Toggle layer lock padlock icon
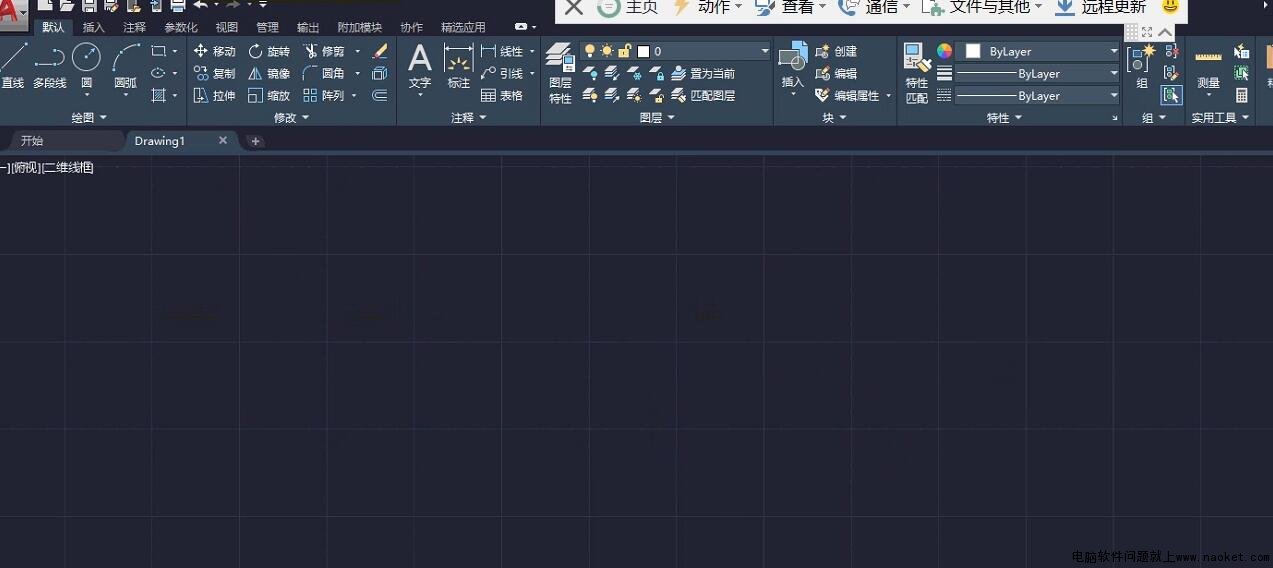This screenshot has height=568, width=1273. tap(624, 51)
